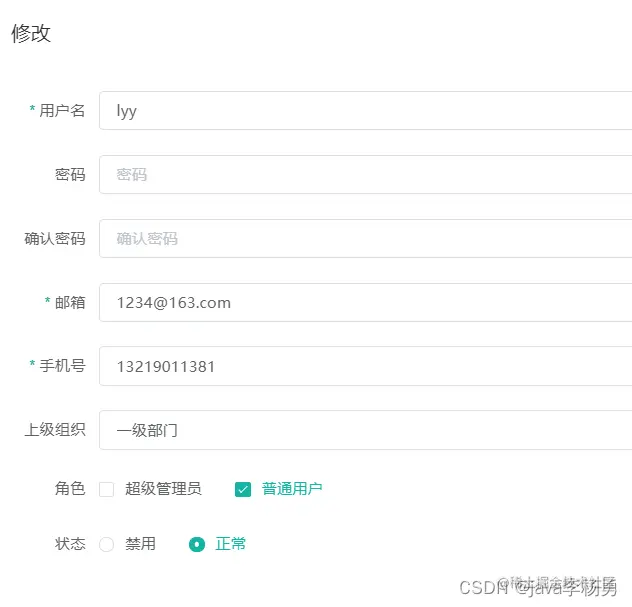Select the 正常 status radio button
This screenshot has height=607, width=632.
pos(197,544)
